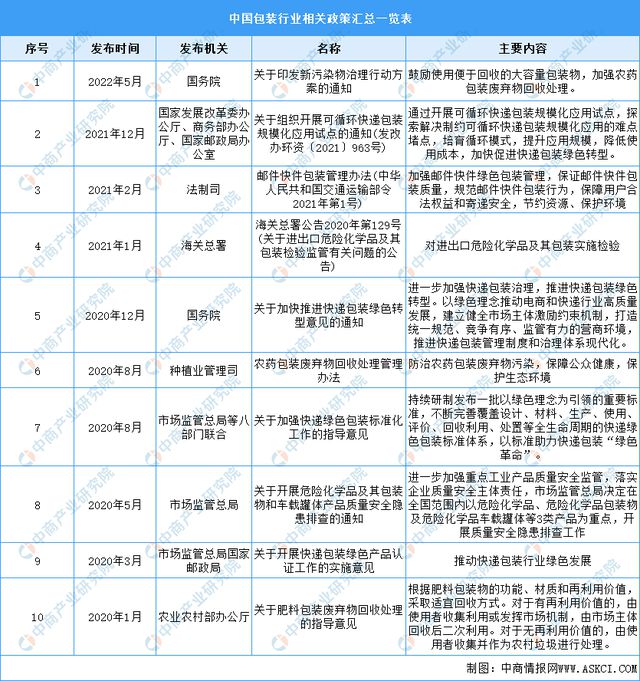
Task: Click serial number 10
Action: (x=37, y=617)
